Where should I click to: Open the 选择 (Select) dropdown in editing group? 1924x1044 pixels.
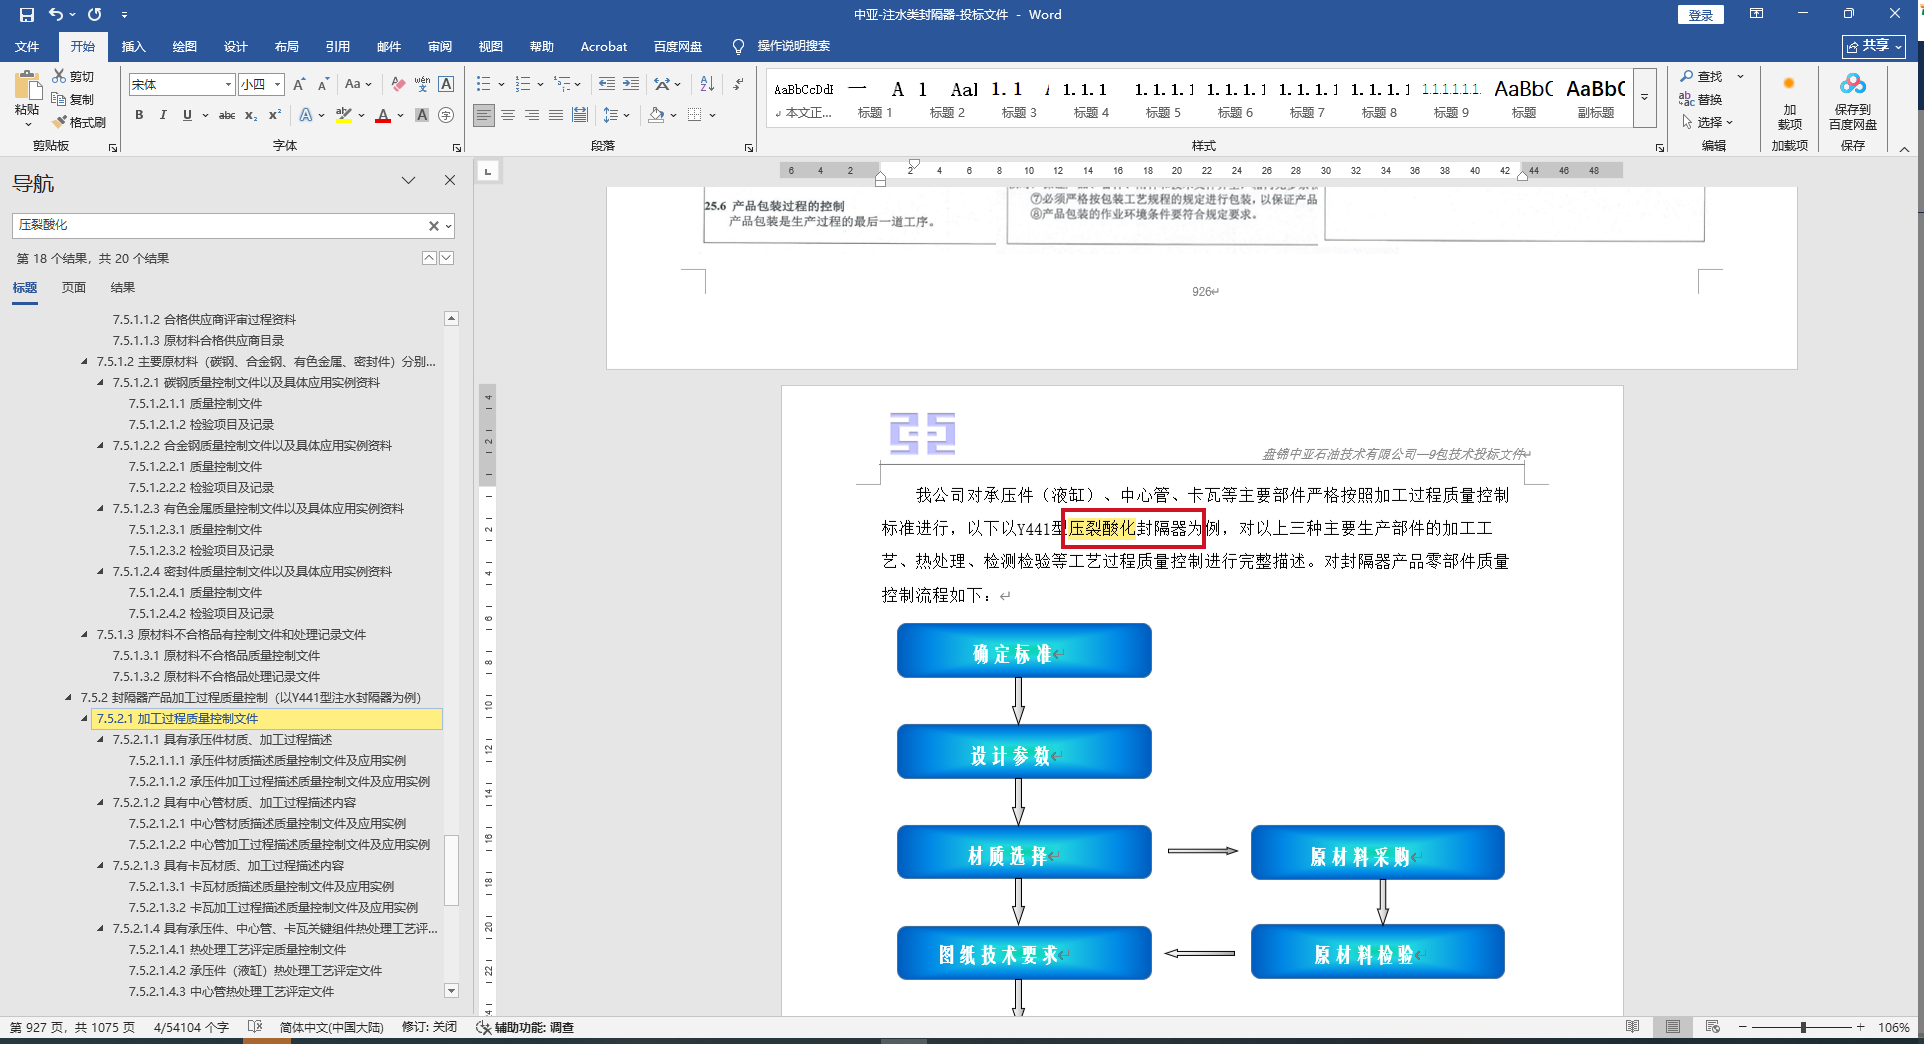(1707, 122)
